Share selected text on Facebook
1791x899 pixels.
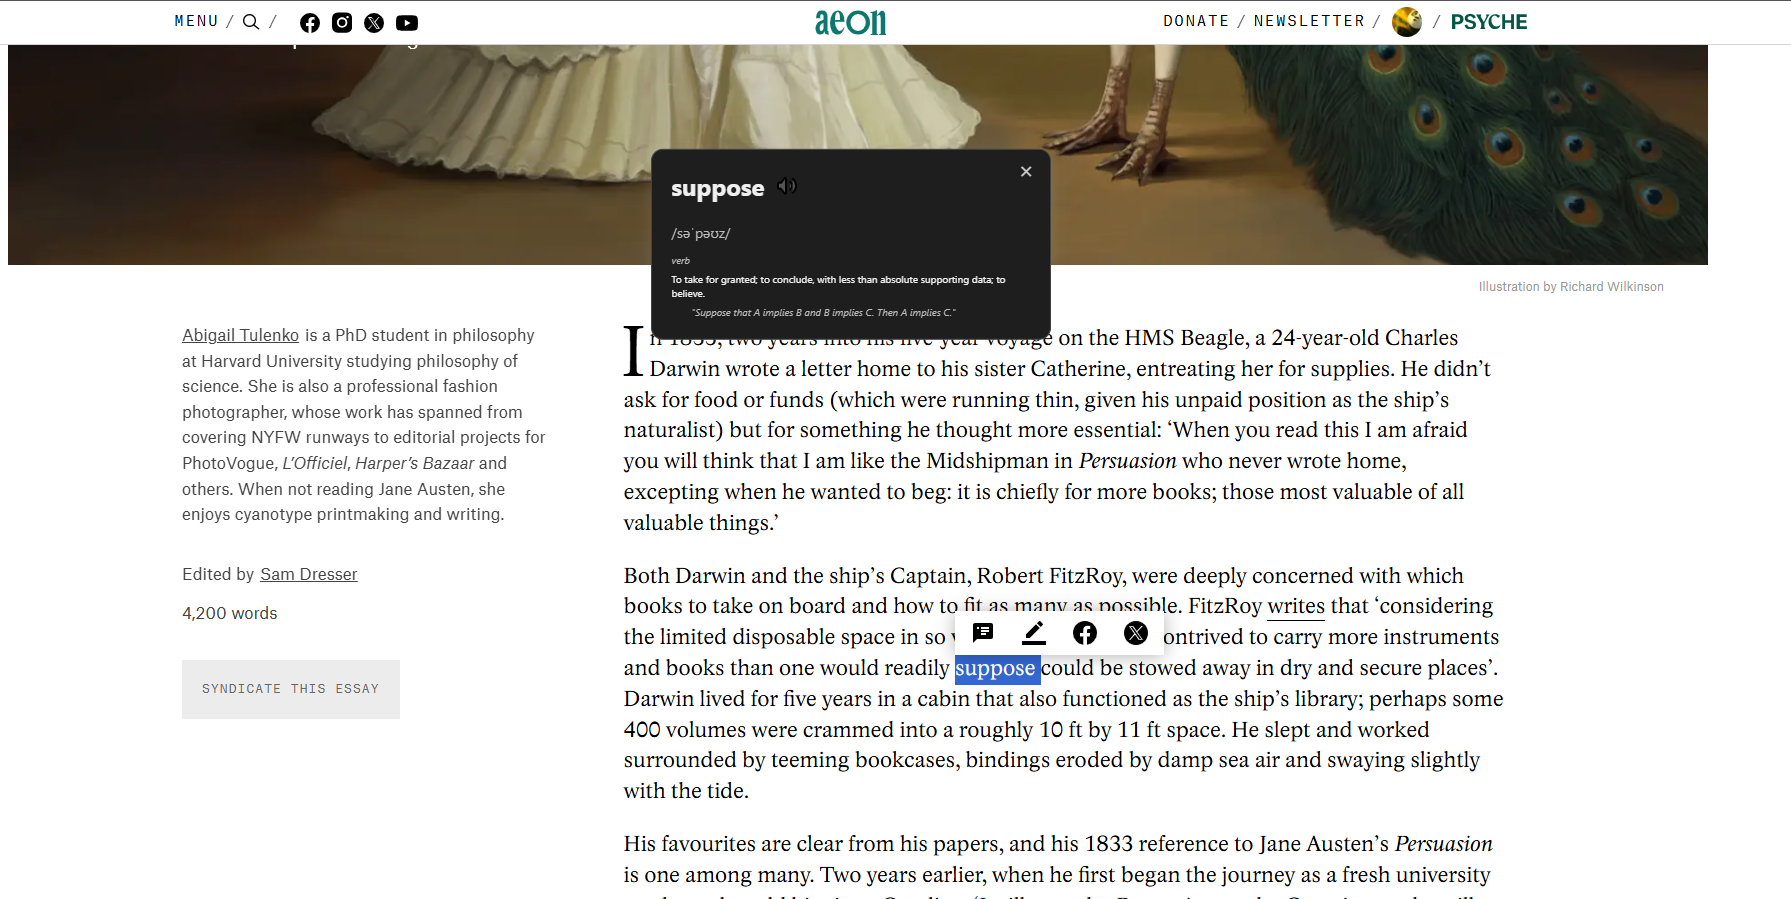(x=1085, y=633)
